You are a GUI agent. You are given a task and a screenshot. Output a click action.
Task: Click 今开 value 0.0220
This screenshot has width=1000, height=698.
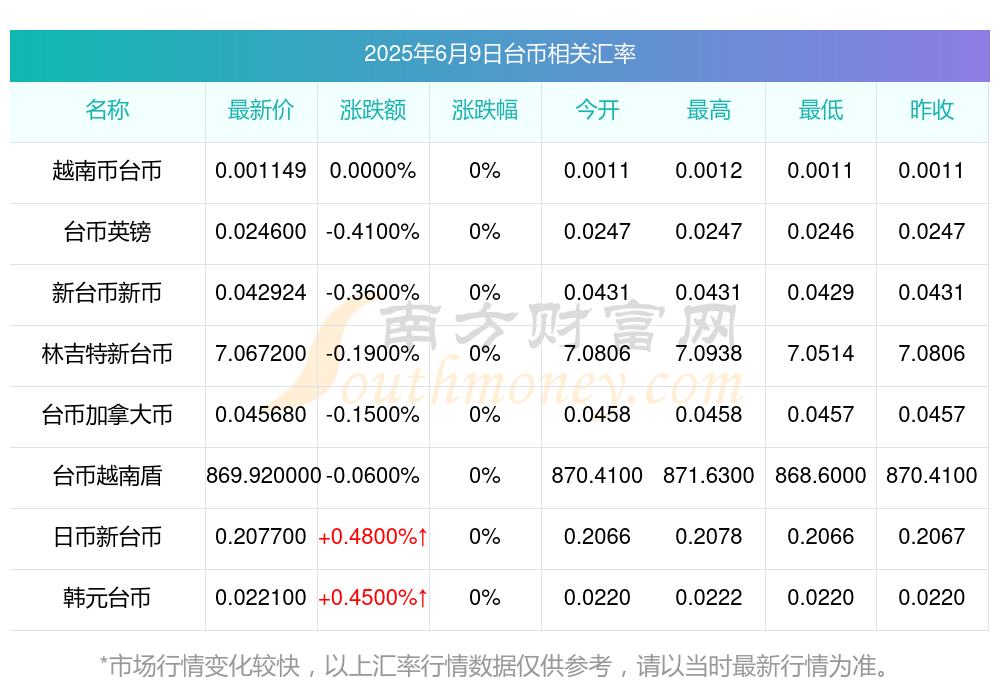tap(597, 598)
